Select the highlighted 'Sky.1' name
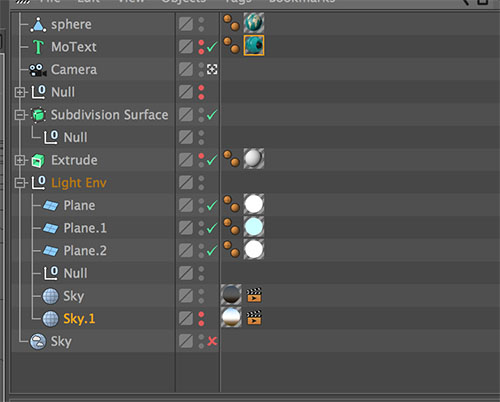Image resolution: width=500 pixels, height=402 pixels. [79, 319]
